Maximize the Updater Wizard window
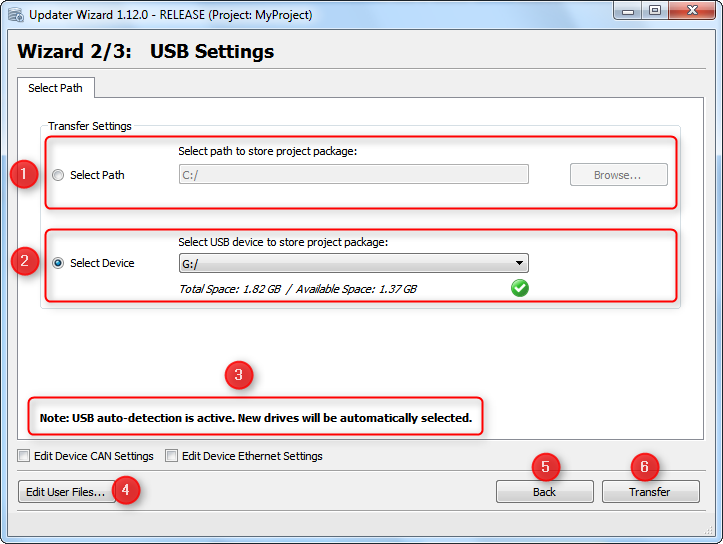Screen dimensions: 723x544 [x=655, y=11]
